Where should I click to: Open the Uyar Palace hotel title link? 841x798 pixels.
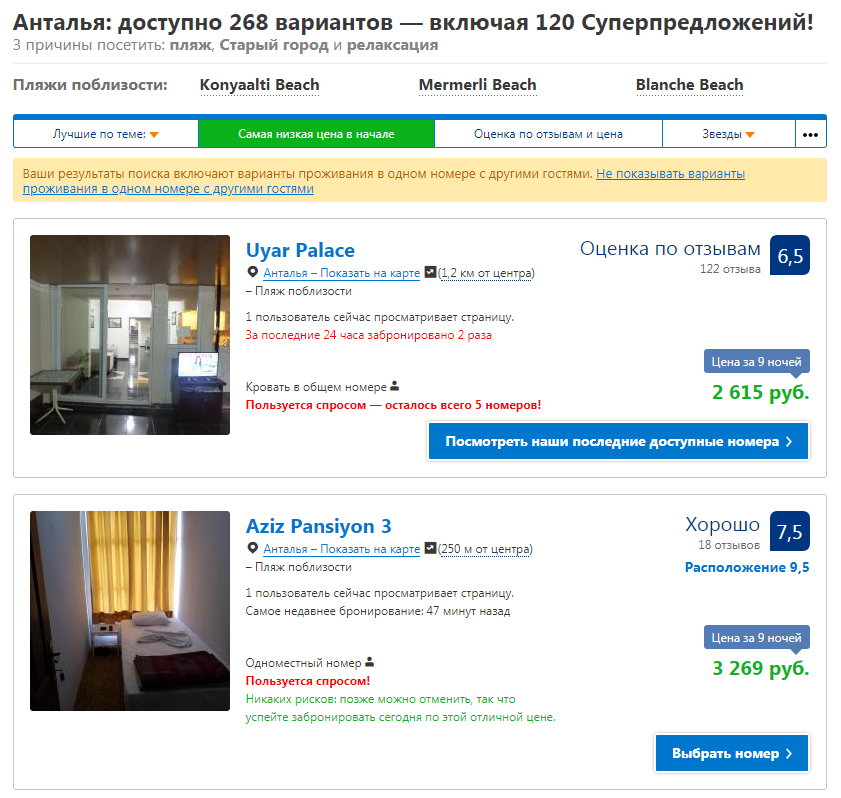click(x=300, y=250)
